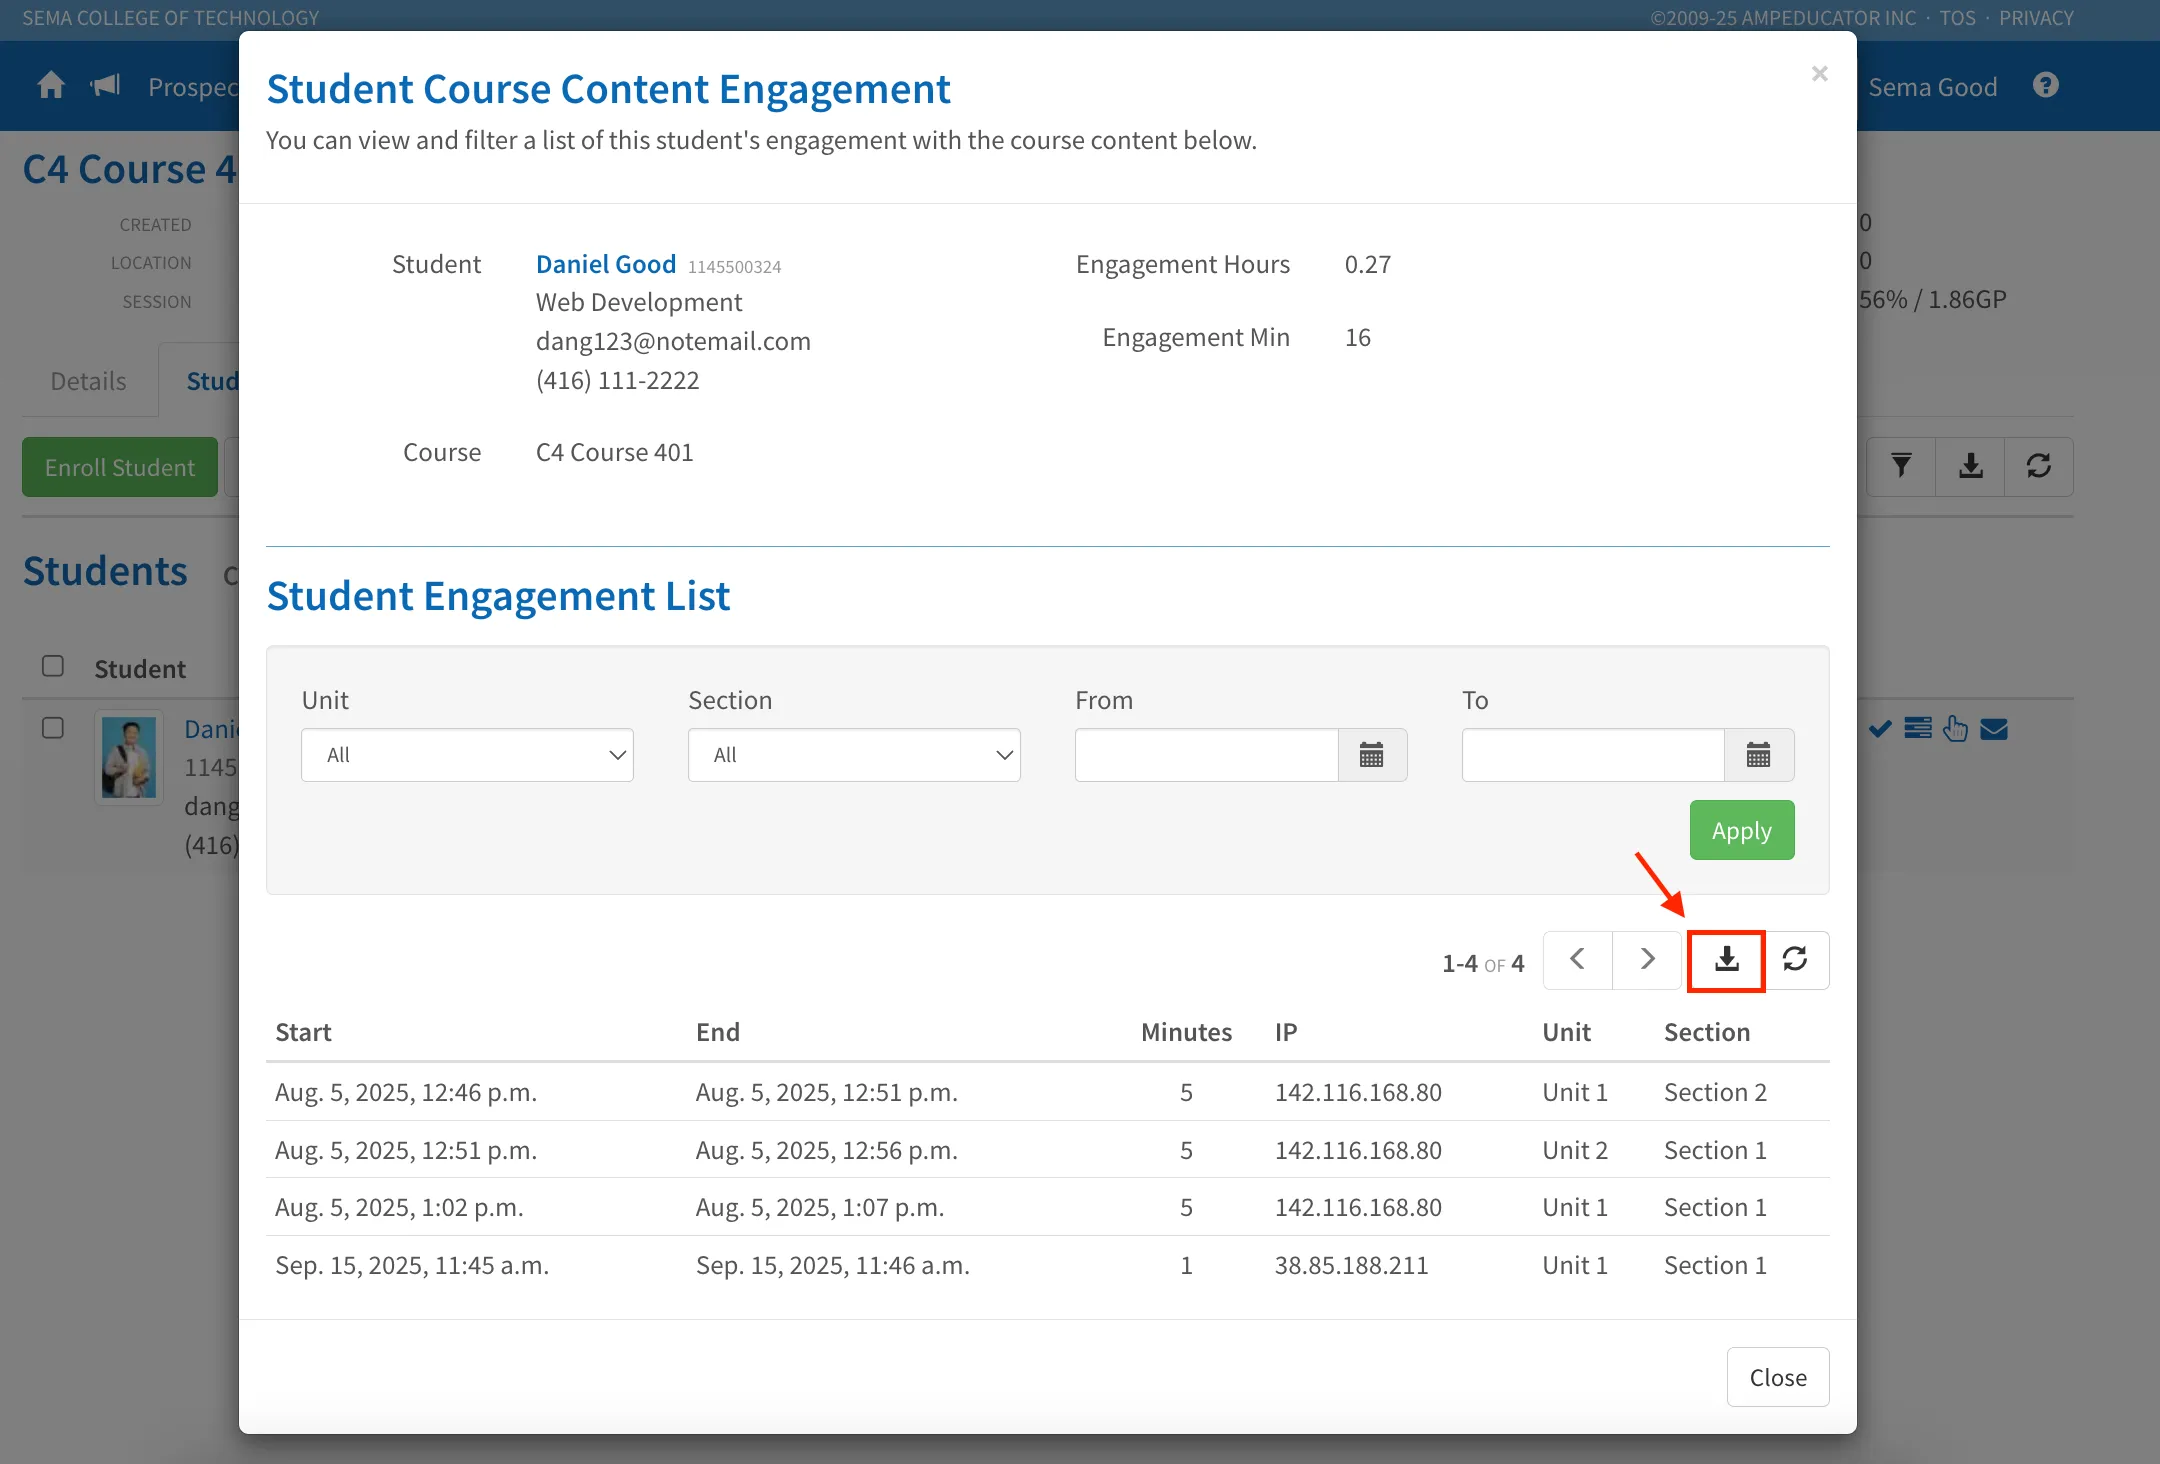Screen dimensions: 2160x1464
Task: Open the Prospects menu item
Action: [x=193, y=87]
